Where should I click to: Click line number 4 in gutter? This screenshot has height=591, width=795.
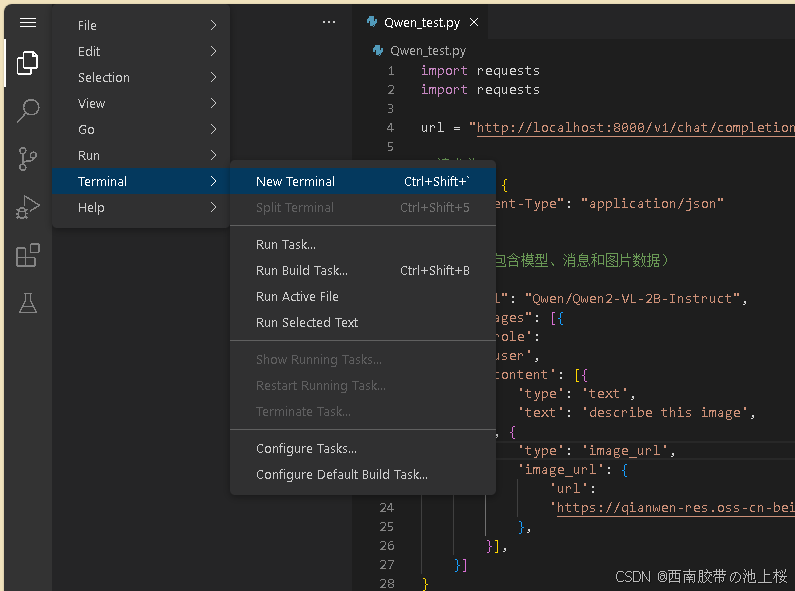(390, 128)
